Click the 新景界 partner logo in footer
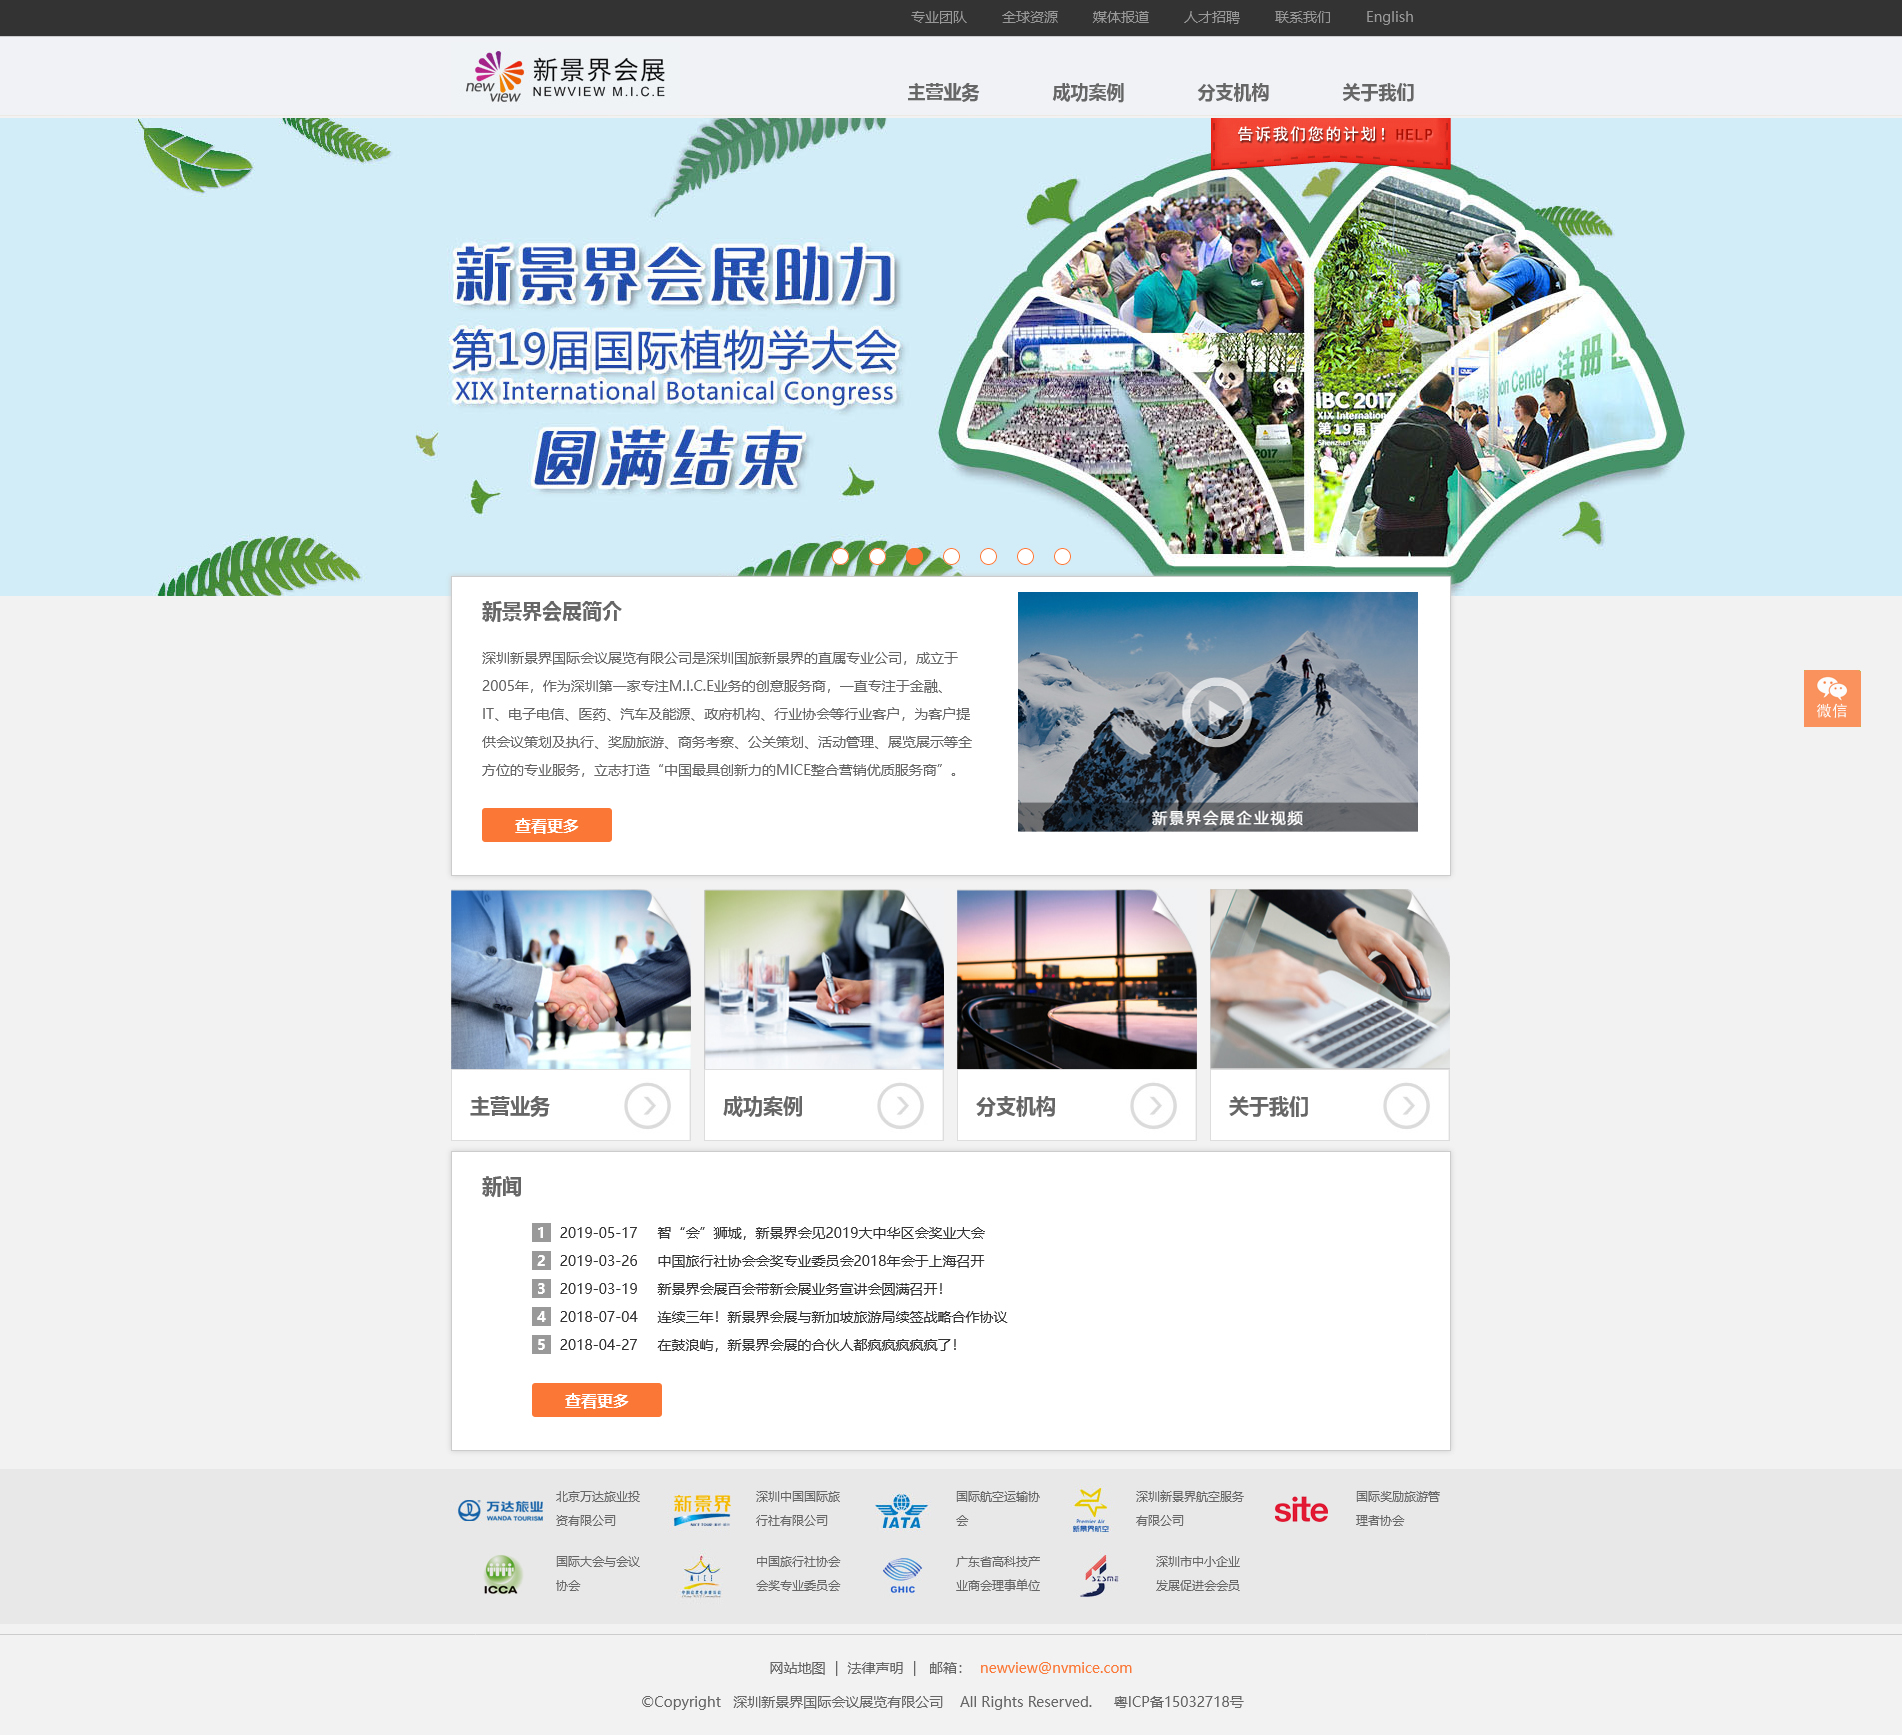The image size is (1902, 1735). click(x=702, y=1510)
